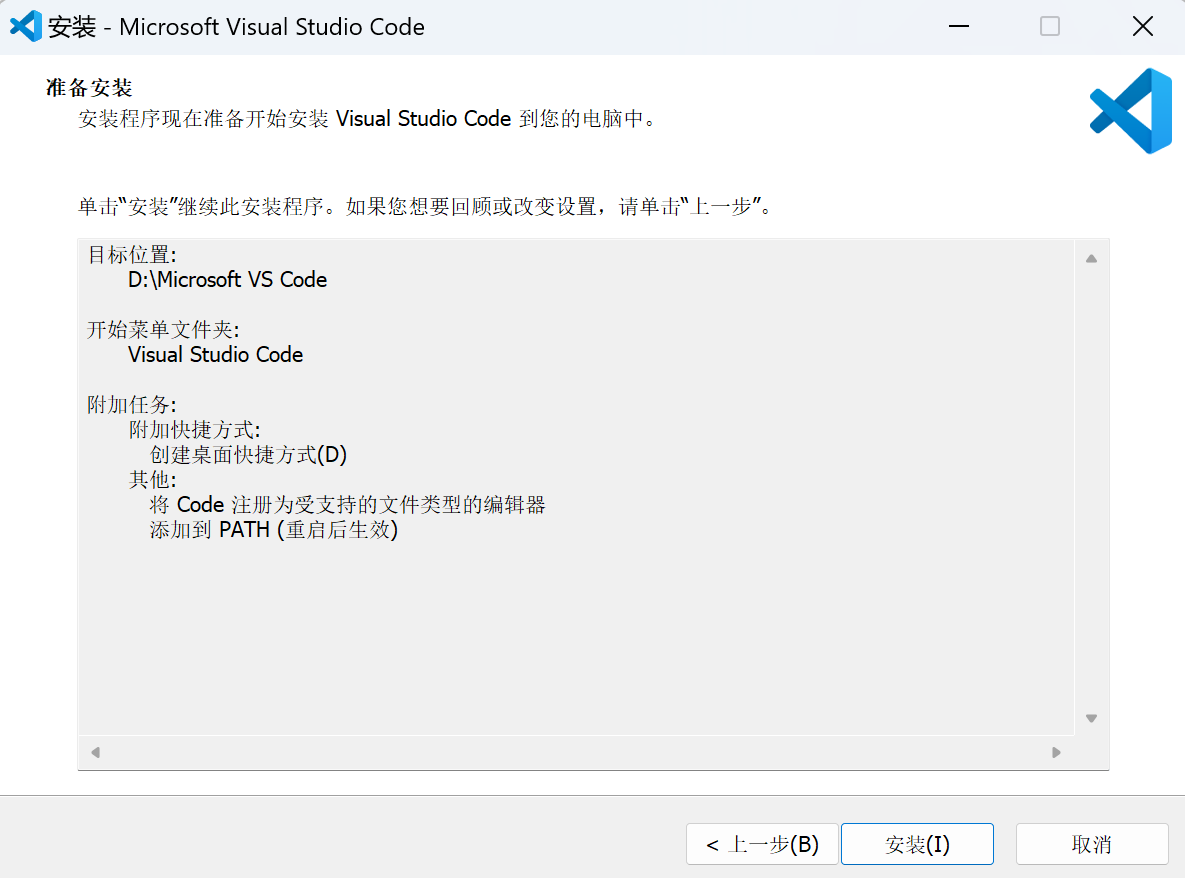The width and height of the screenshot is (1185, 878).
Task: Click the scrollbar up arrow icon
Action: 1091,256
